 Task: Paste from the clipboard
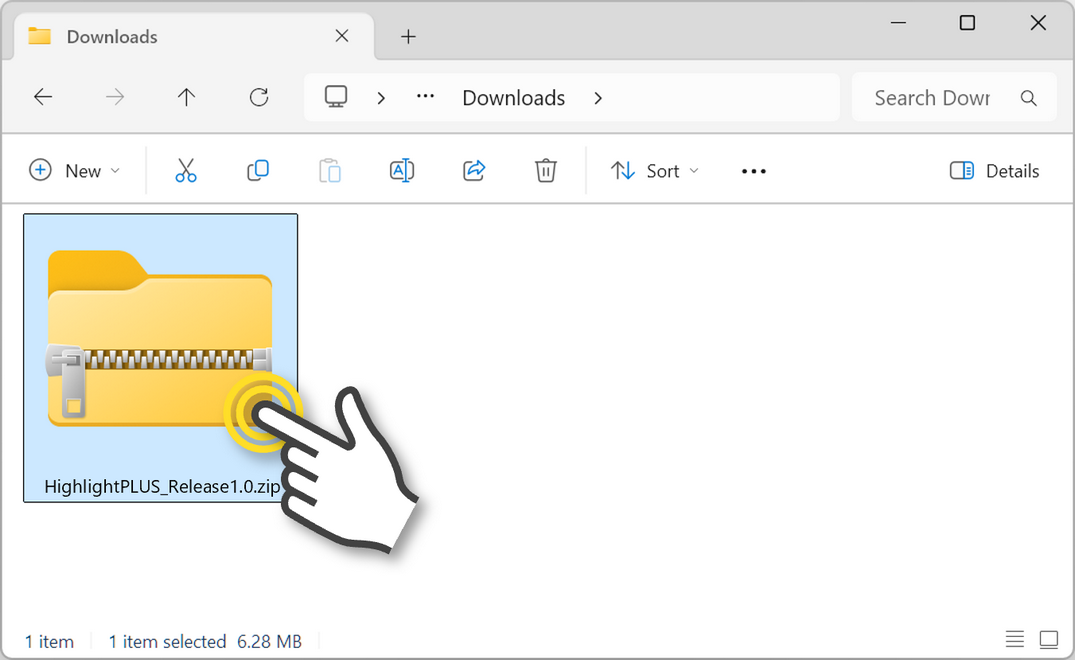[330, 170]
